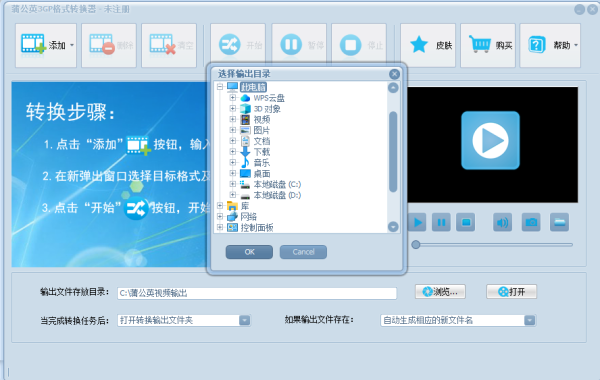Select the 文档 folder
The width and height of the screenshot is (600, 380).
(x=262, y=141)
